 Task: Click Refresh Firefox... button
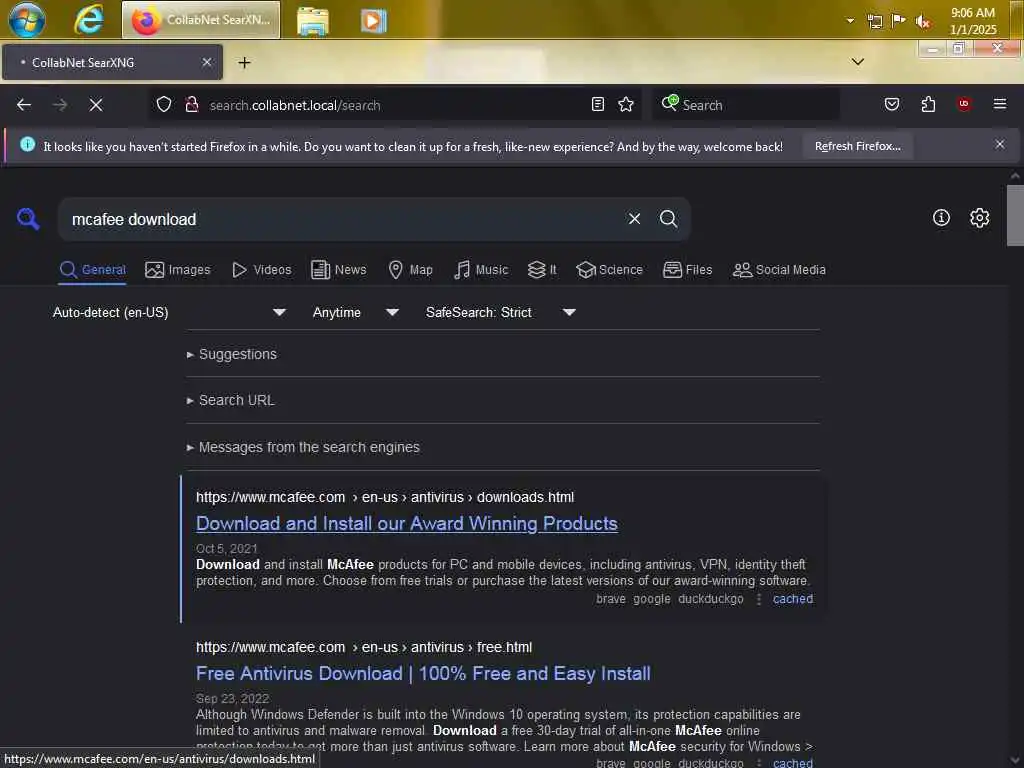pos(857,146)
